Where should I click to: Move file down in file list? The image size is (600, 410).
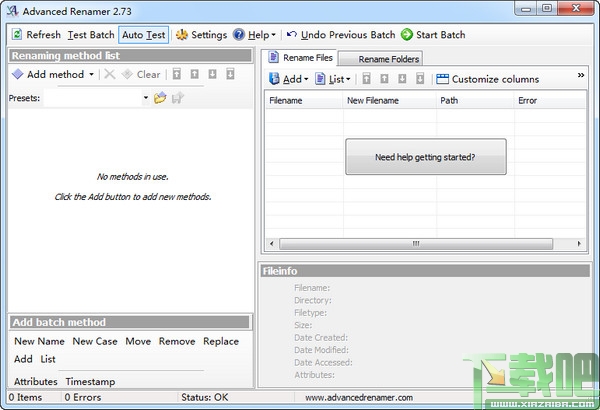[402, 78]
